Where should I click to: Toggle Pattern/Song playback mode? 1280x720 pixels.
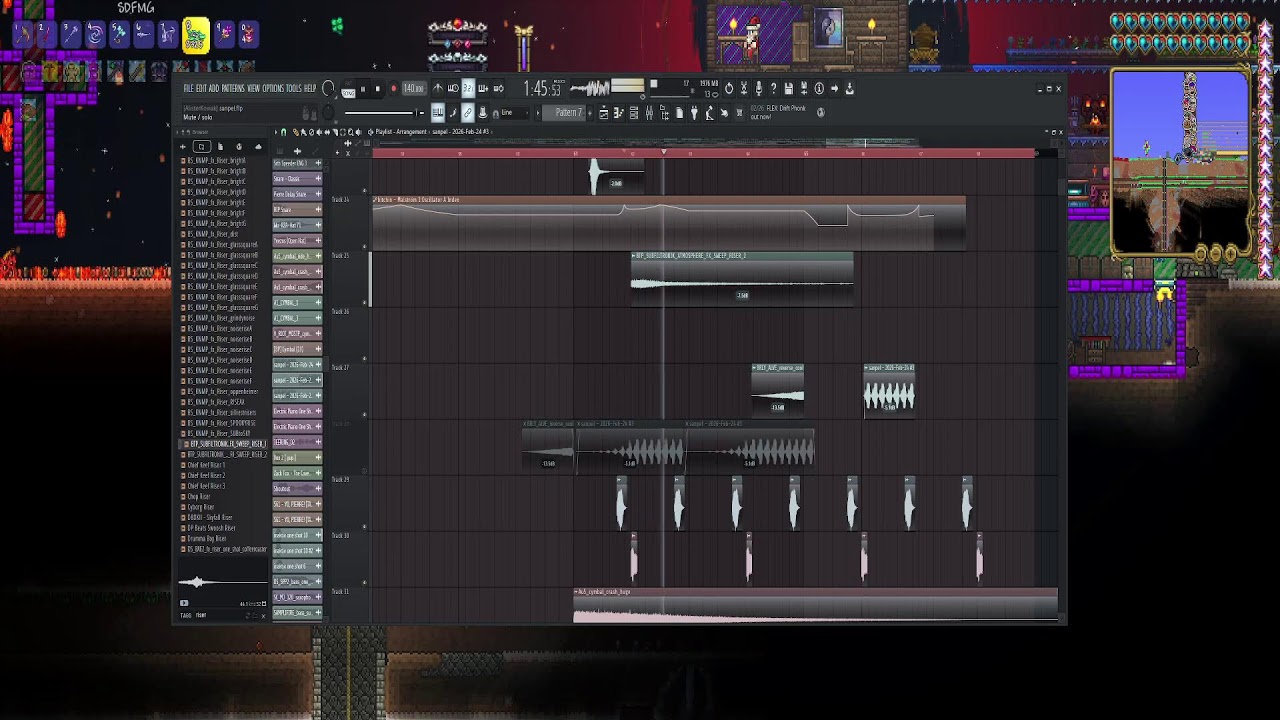pos(348,91)
